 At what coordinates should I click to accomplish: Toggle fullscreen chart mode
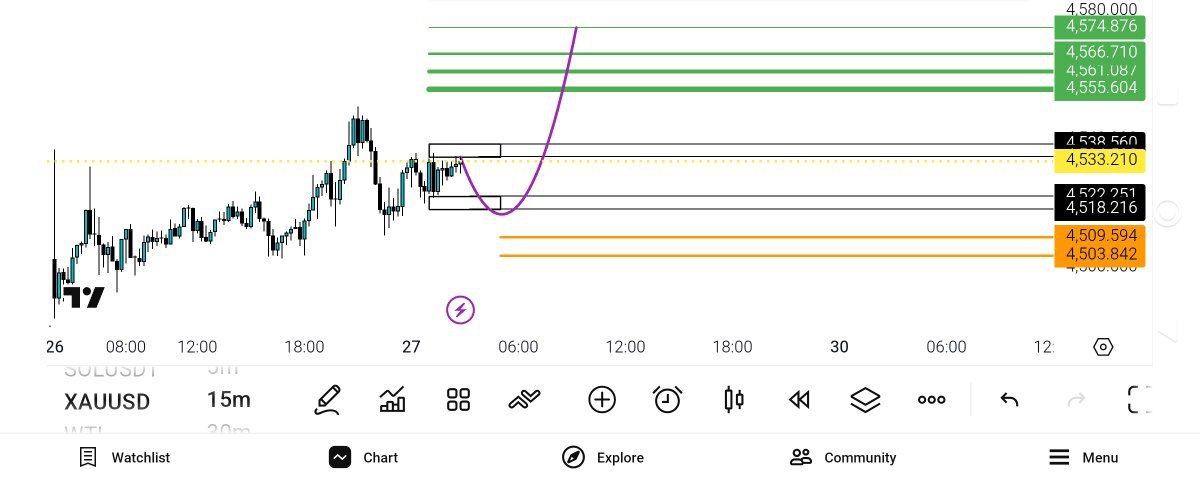tap(1138, 400)
